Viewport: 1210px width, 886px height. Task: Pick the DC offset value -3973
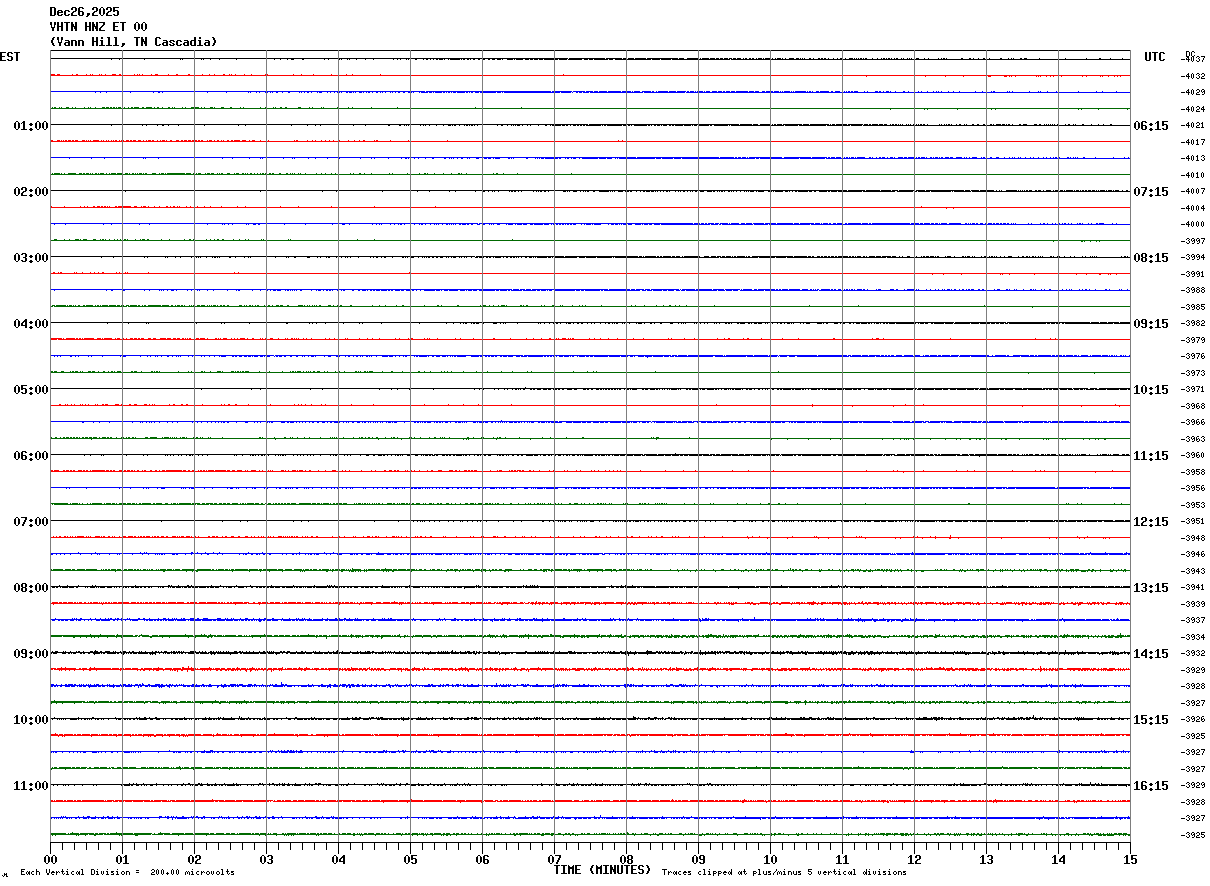tap(1193, 373)
